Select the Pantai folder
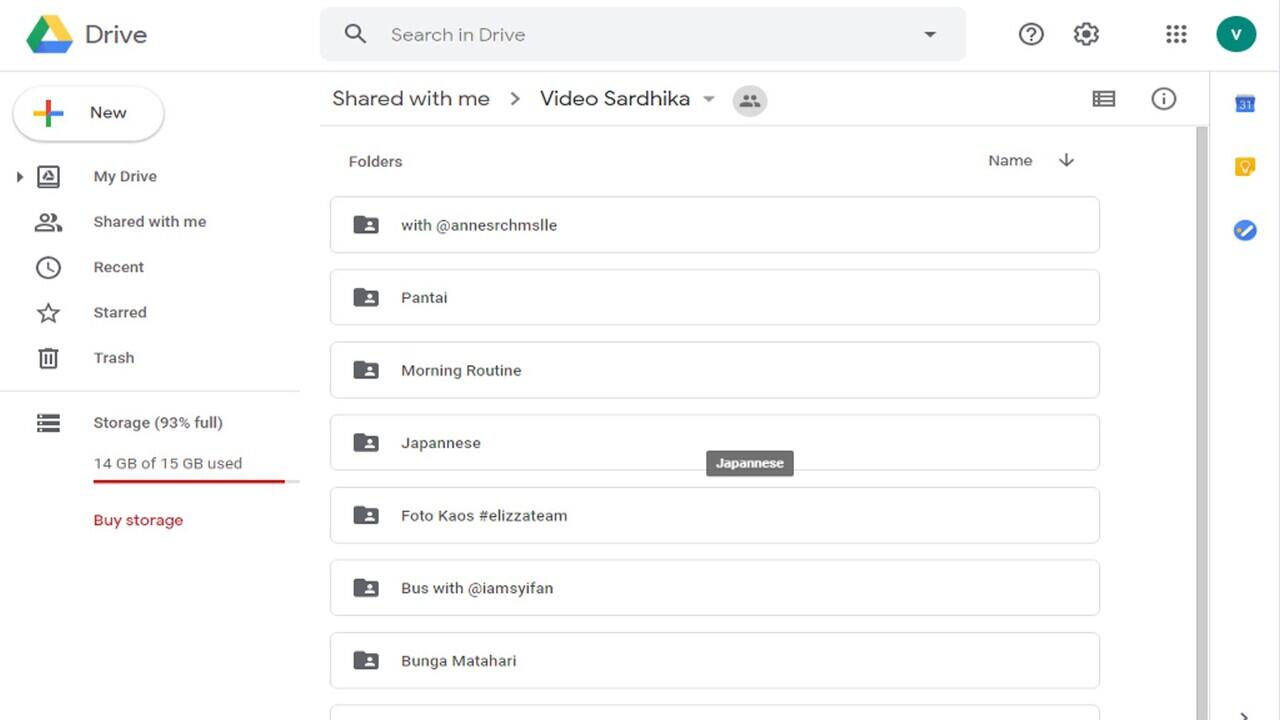The height and width of the screenshot is (720, 1280). pyautogui.click(x=715, y=297)
